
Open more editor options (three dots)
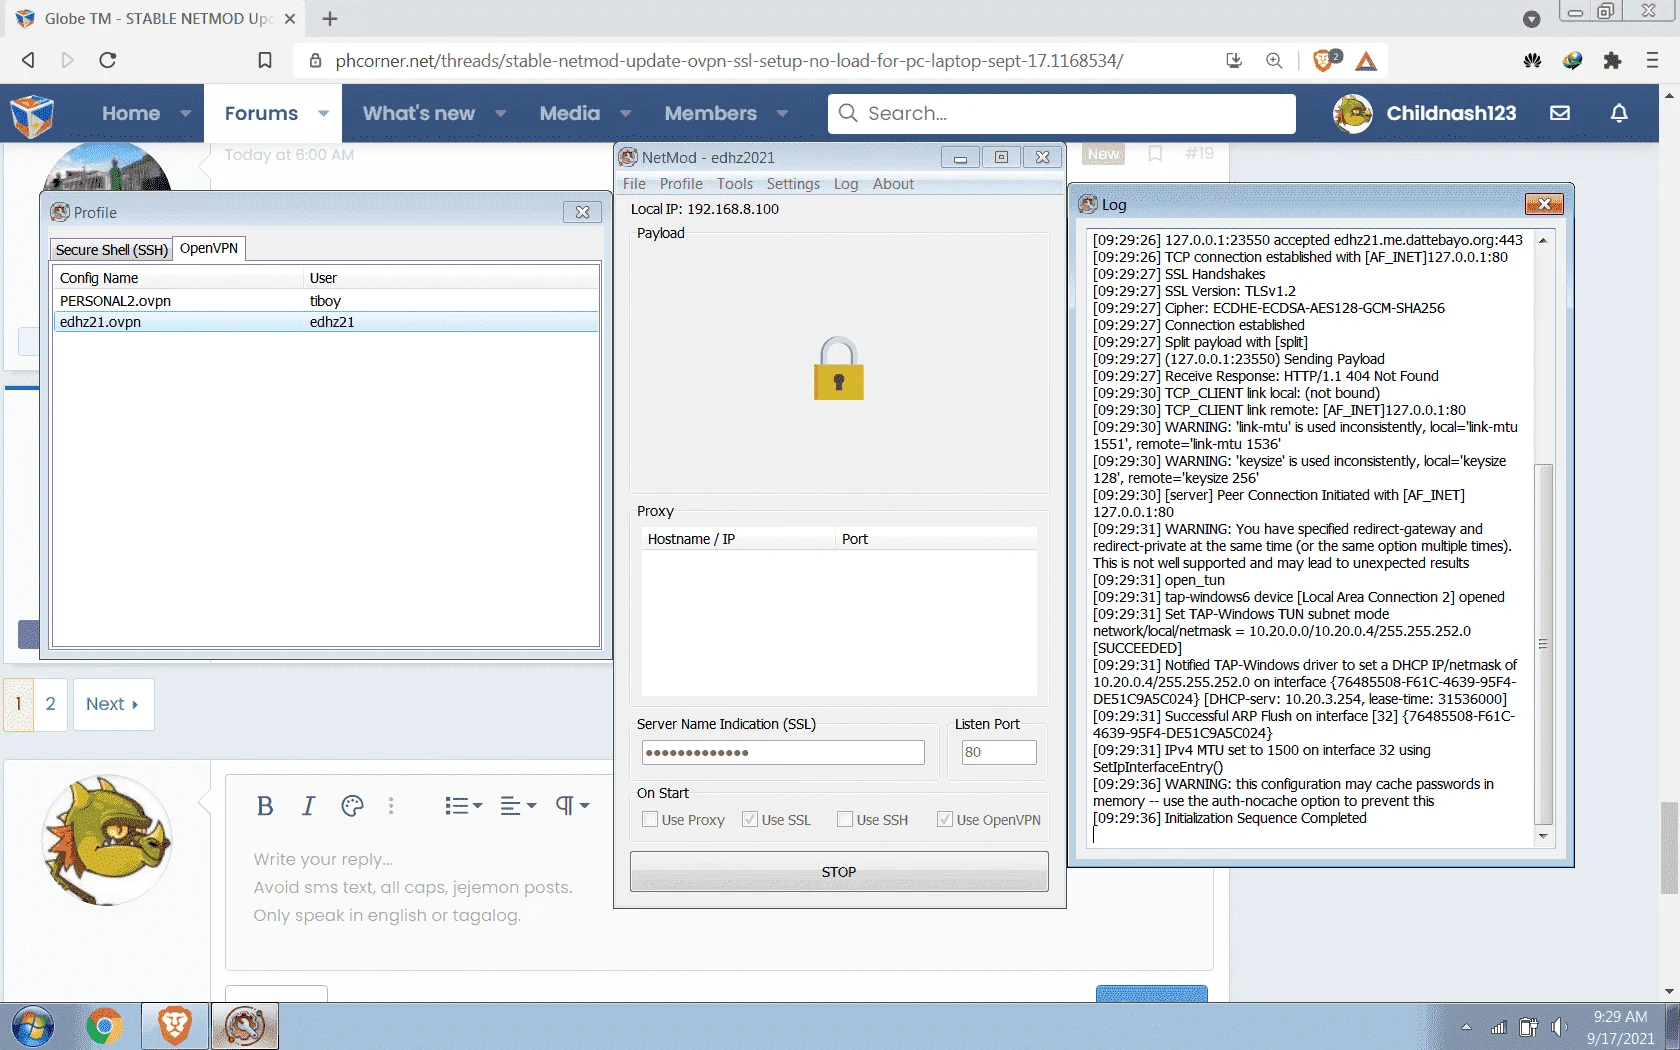391,806
